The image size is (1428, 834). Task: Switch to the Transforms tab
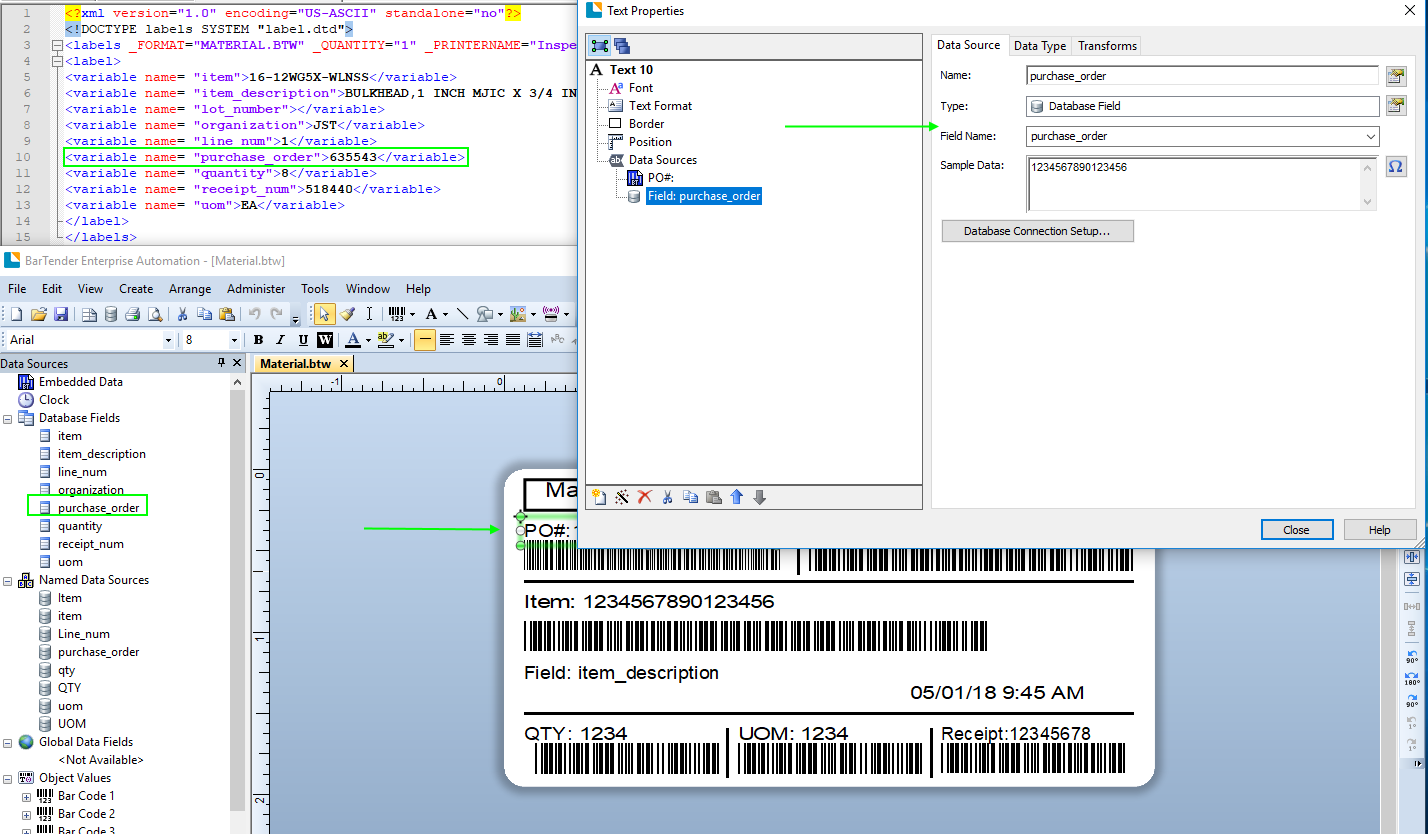(x=1107, y=46)
